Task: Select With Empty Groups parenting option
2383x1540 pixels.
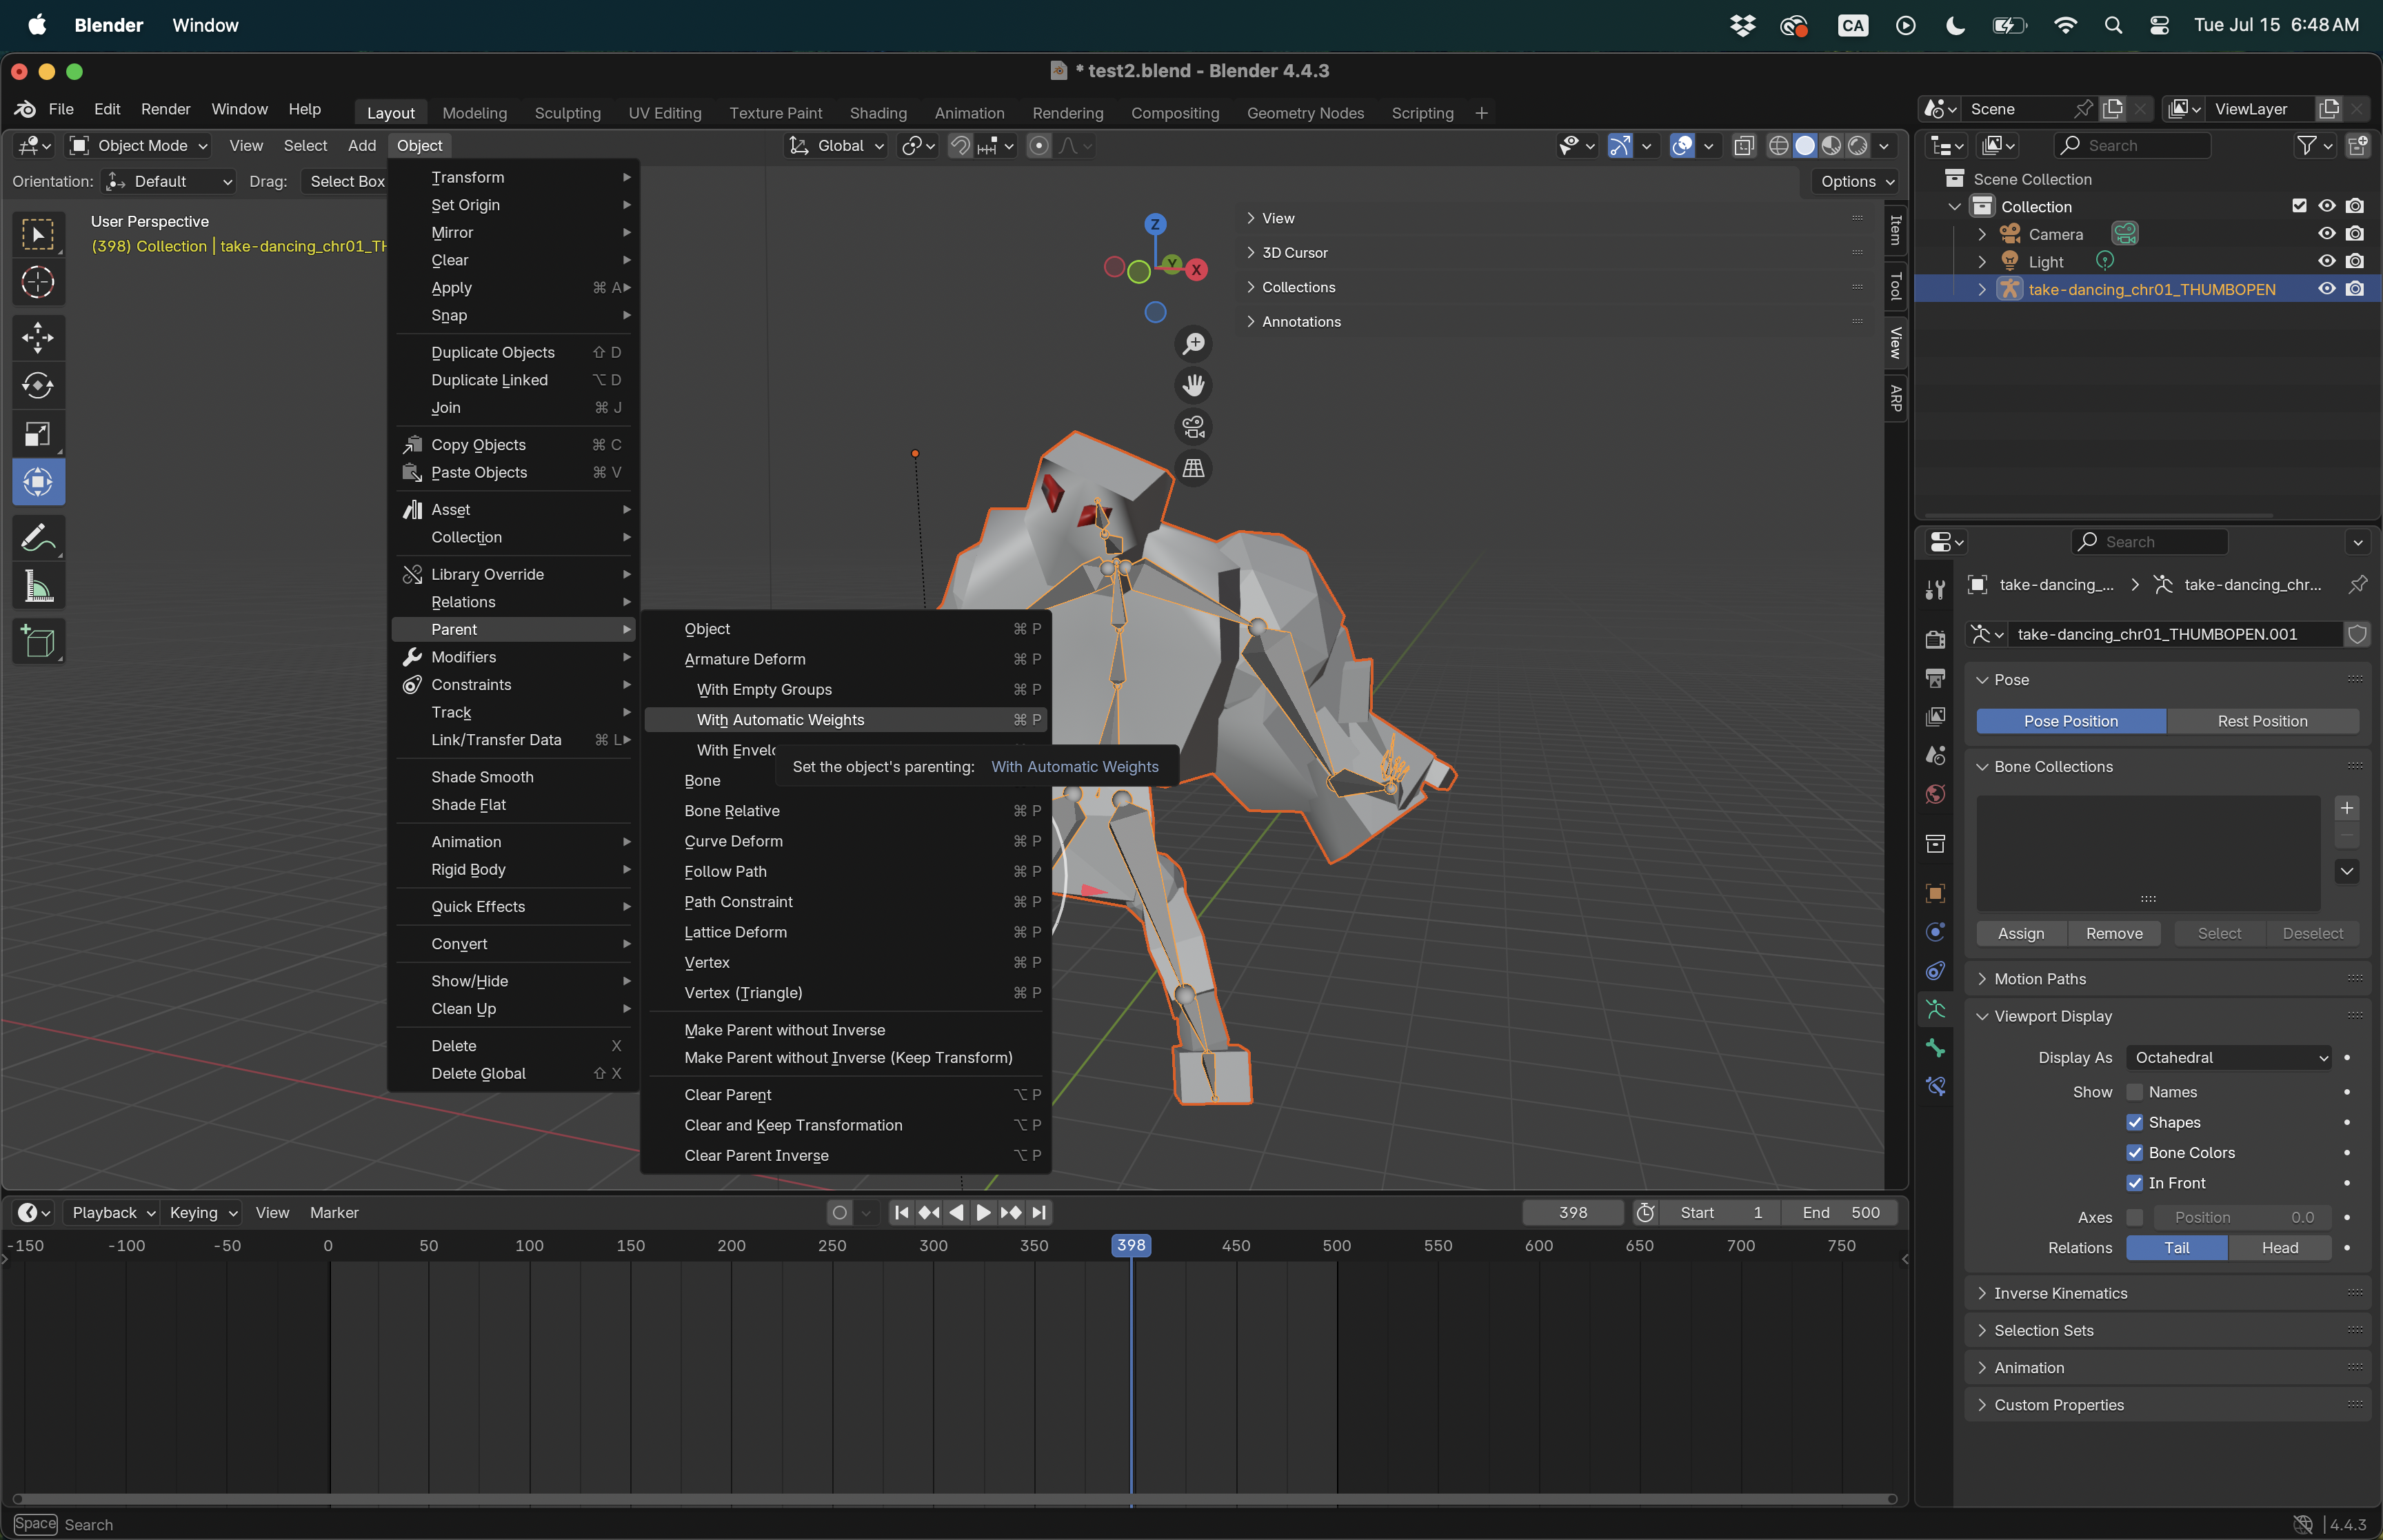Action: point(846,690)
